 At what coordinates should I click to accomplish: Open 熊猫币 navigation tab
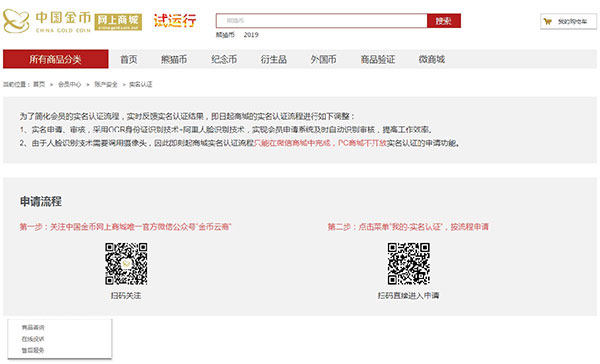174,59
